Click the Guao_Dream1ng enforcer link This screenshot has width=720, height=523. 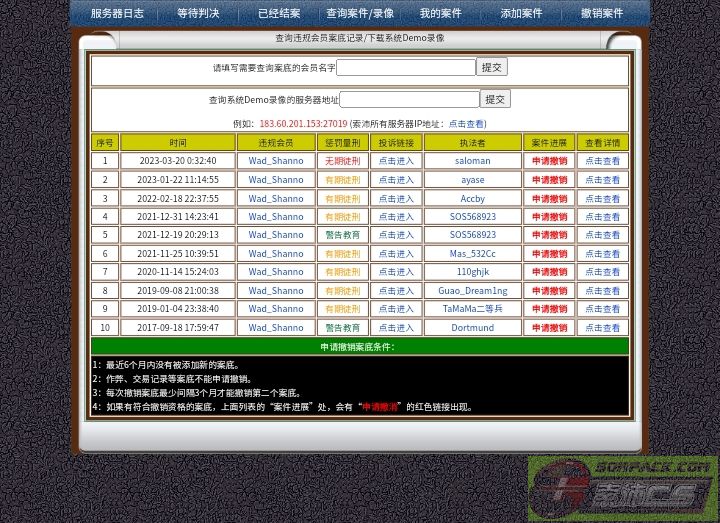pos(472,291)
